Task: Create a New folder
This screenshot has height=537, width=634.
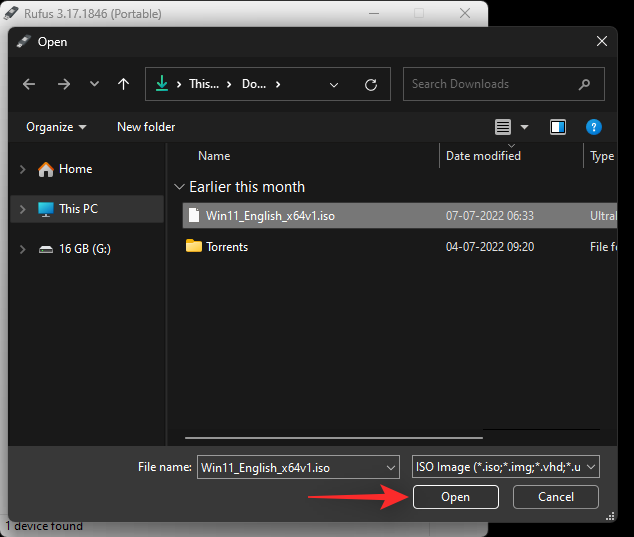Action: pyautogui.click(x=146, y=127)
